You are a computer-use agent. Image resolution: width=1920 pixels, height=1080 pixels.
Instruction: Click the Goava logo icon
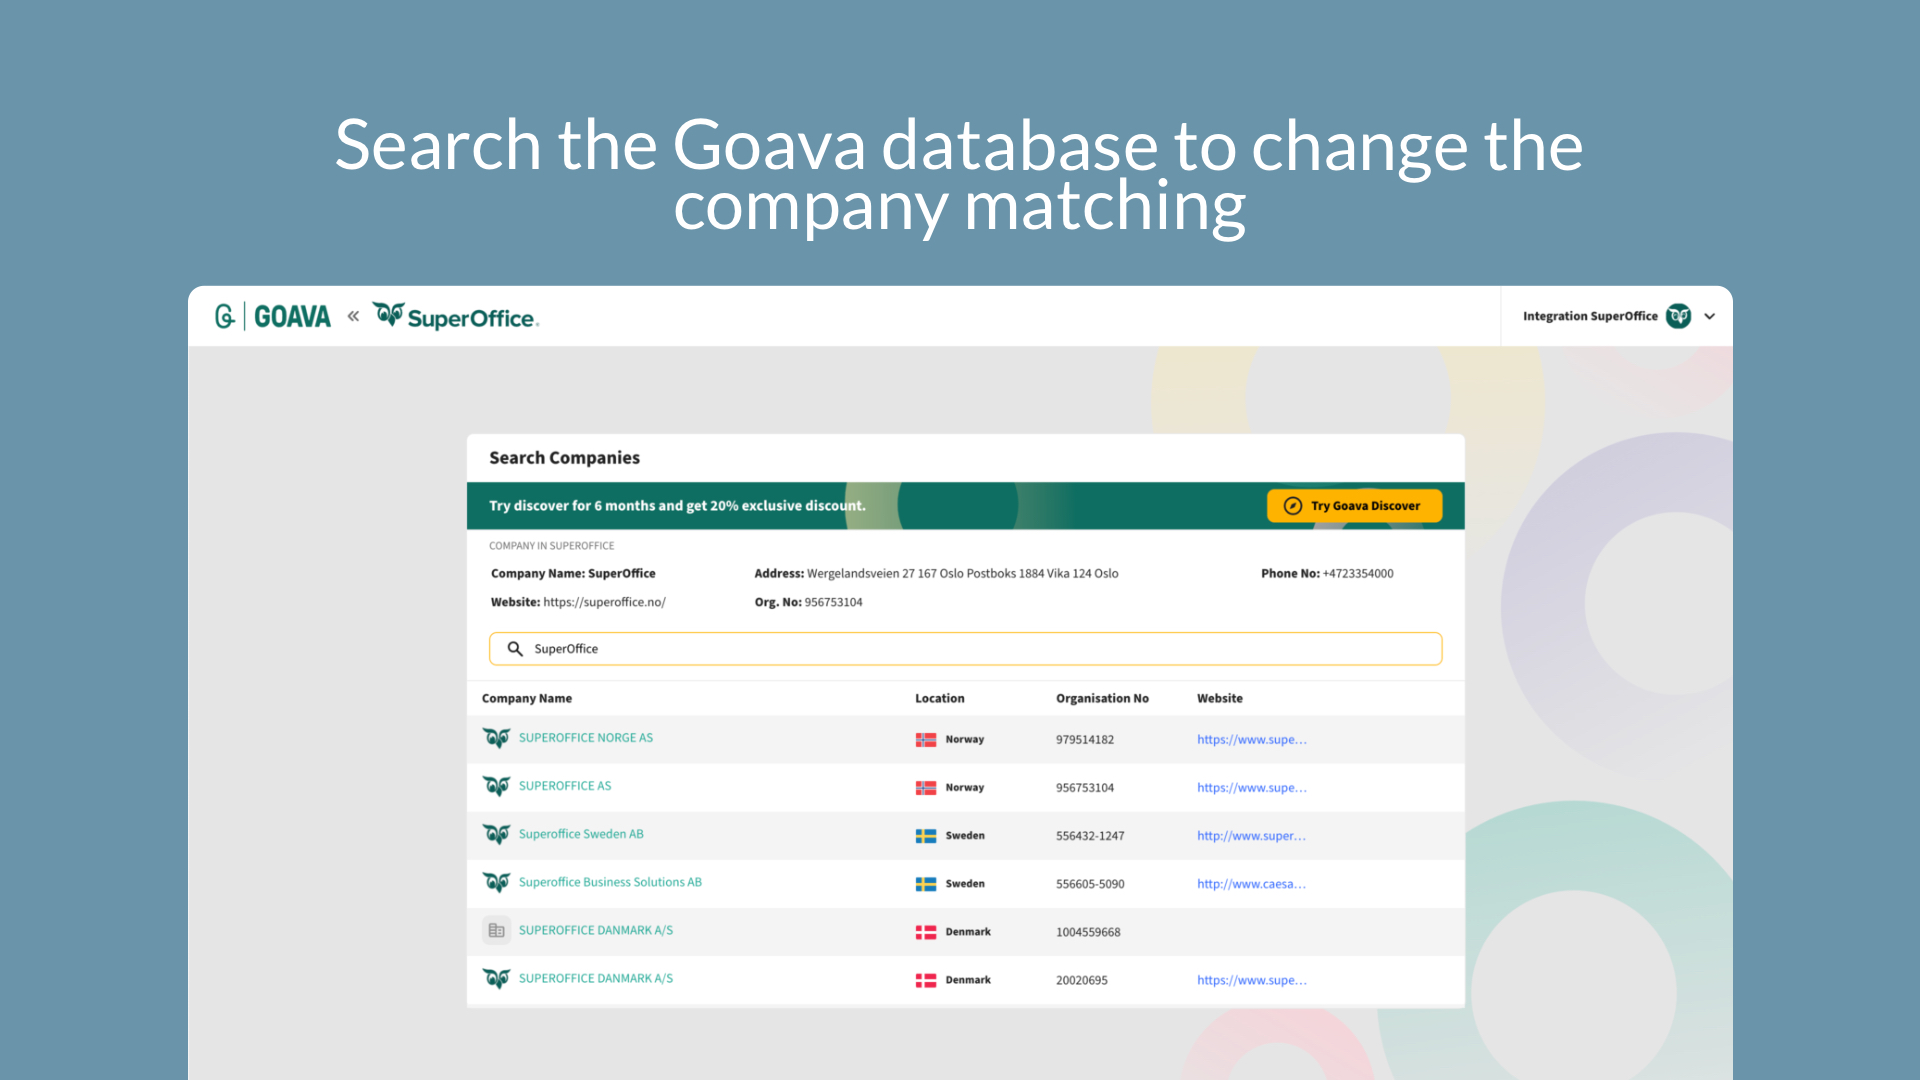[x=224, y=316]
